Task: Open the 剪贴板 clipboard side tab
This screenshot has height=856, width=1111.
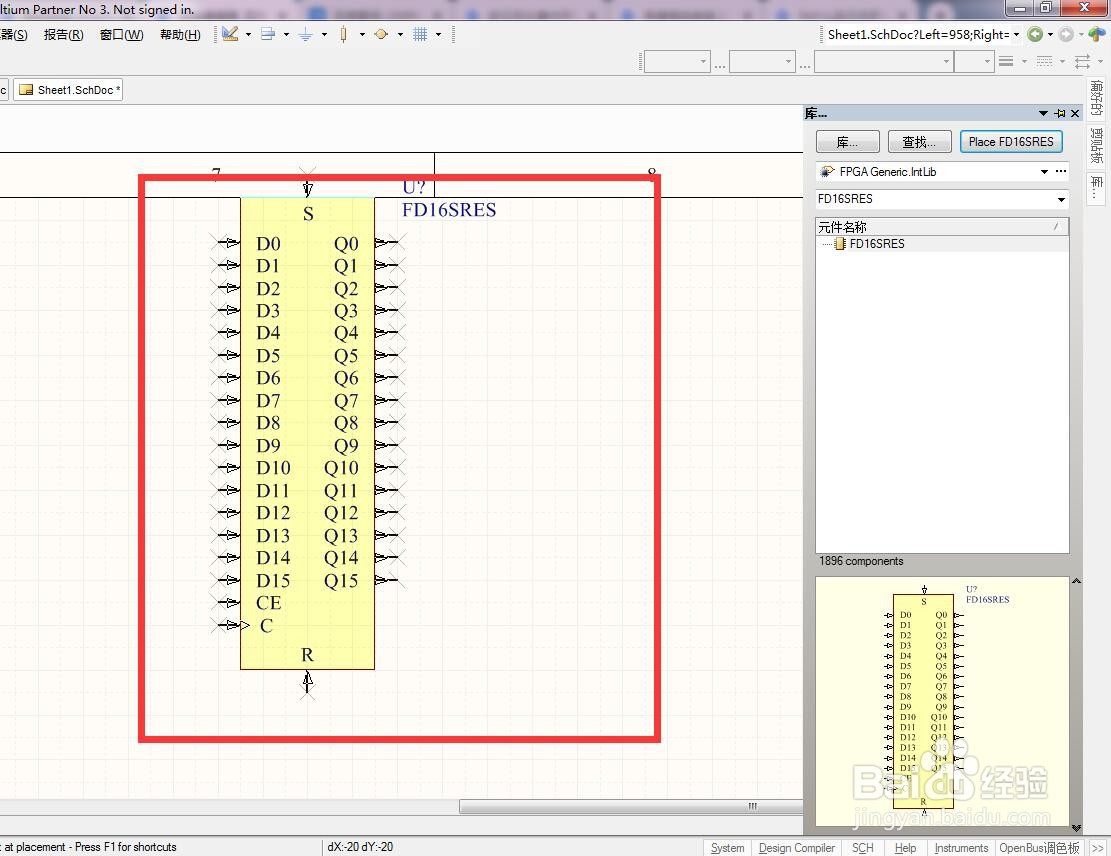Action: click(x=1097, y=146)
